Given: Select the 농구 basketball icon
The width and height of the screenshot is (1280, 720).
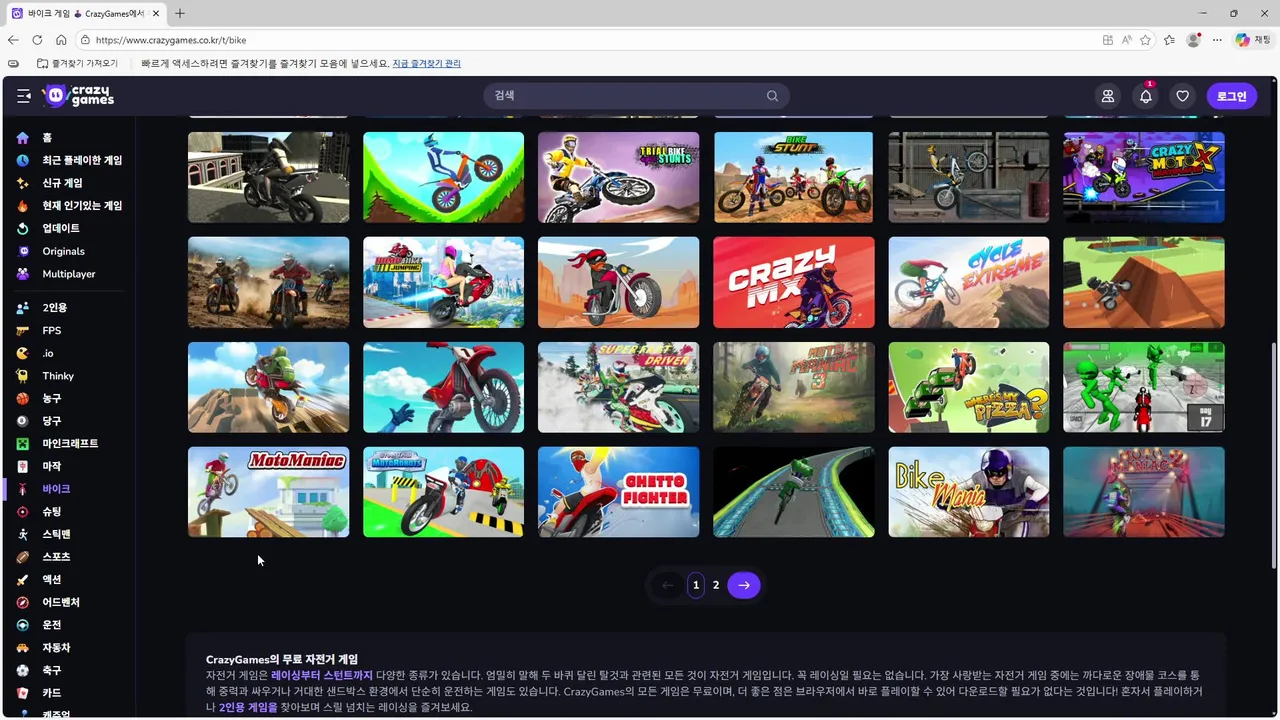Looking at the screenshot, I should (23, 398).
